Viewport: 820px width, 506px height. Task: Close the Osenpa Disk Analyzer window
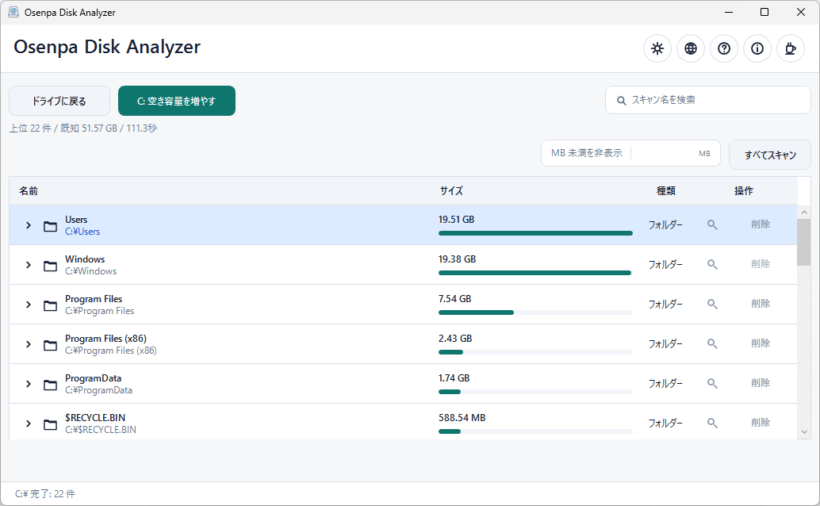pyautogui.click(x=801, y=12)
